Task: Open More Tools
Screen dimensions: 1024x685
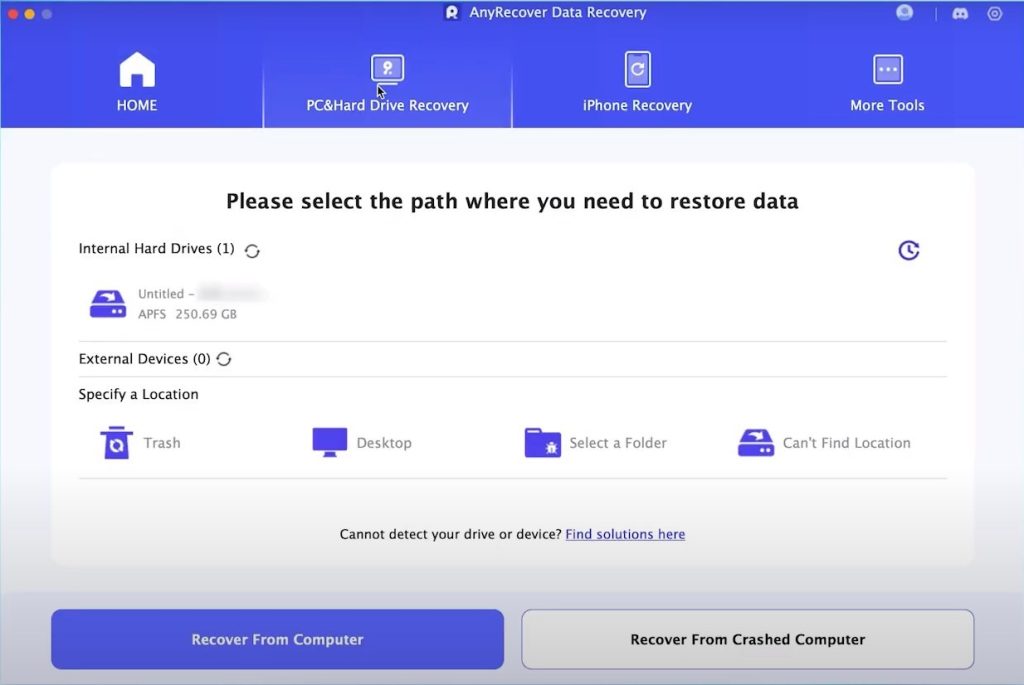Action: (x=887, y=84)
